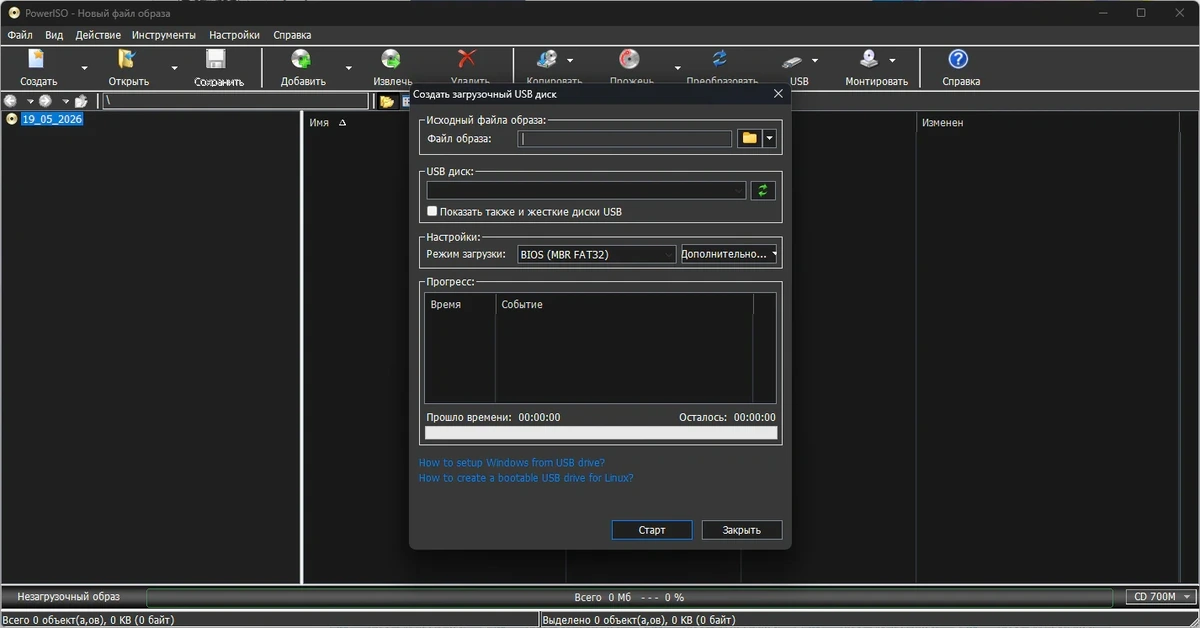Click the Преобразовать (convert) blue arrows icon
The height and width of the screenshot is (628, 1200).
click(720, 60)
